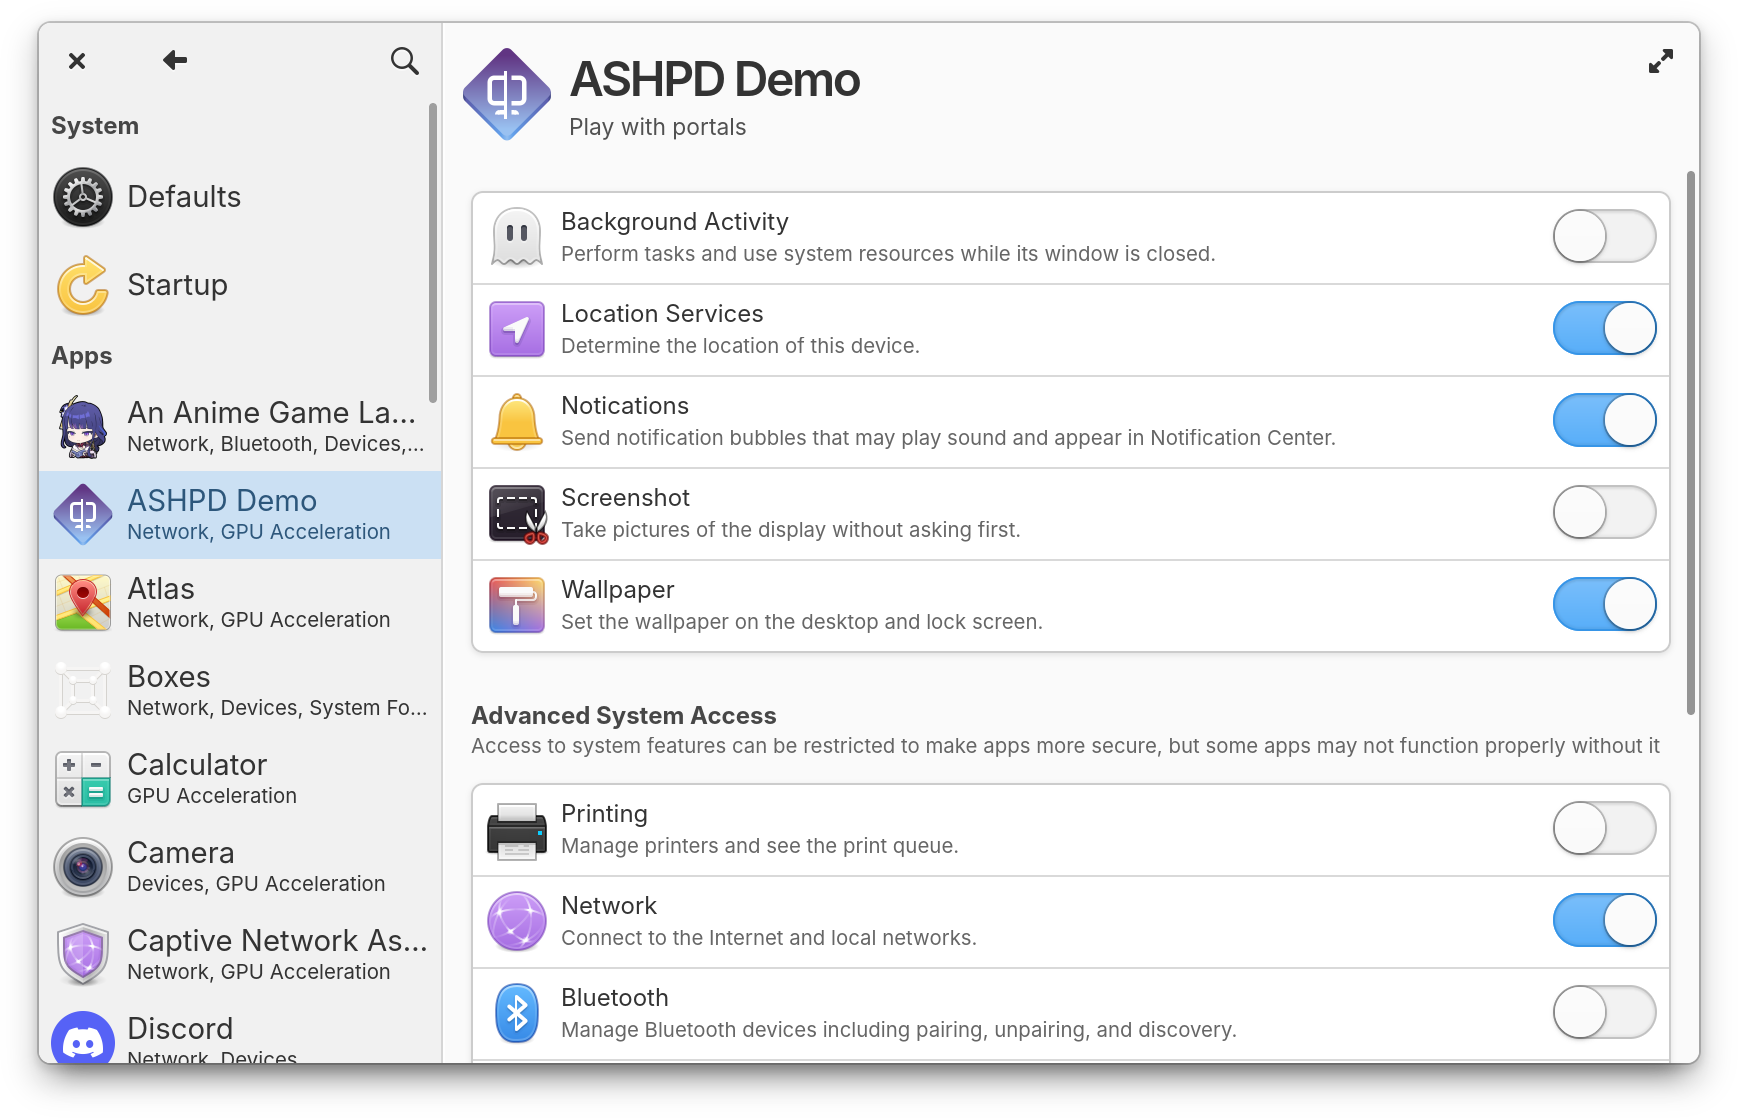
Task: Turn off the Notications switch
Action: tap(1604, 420)
